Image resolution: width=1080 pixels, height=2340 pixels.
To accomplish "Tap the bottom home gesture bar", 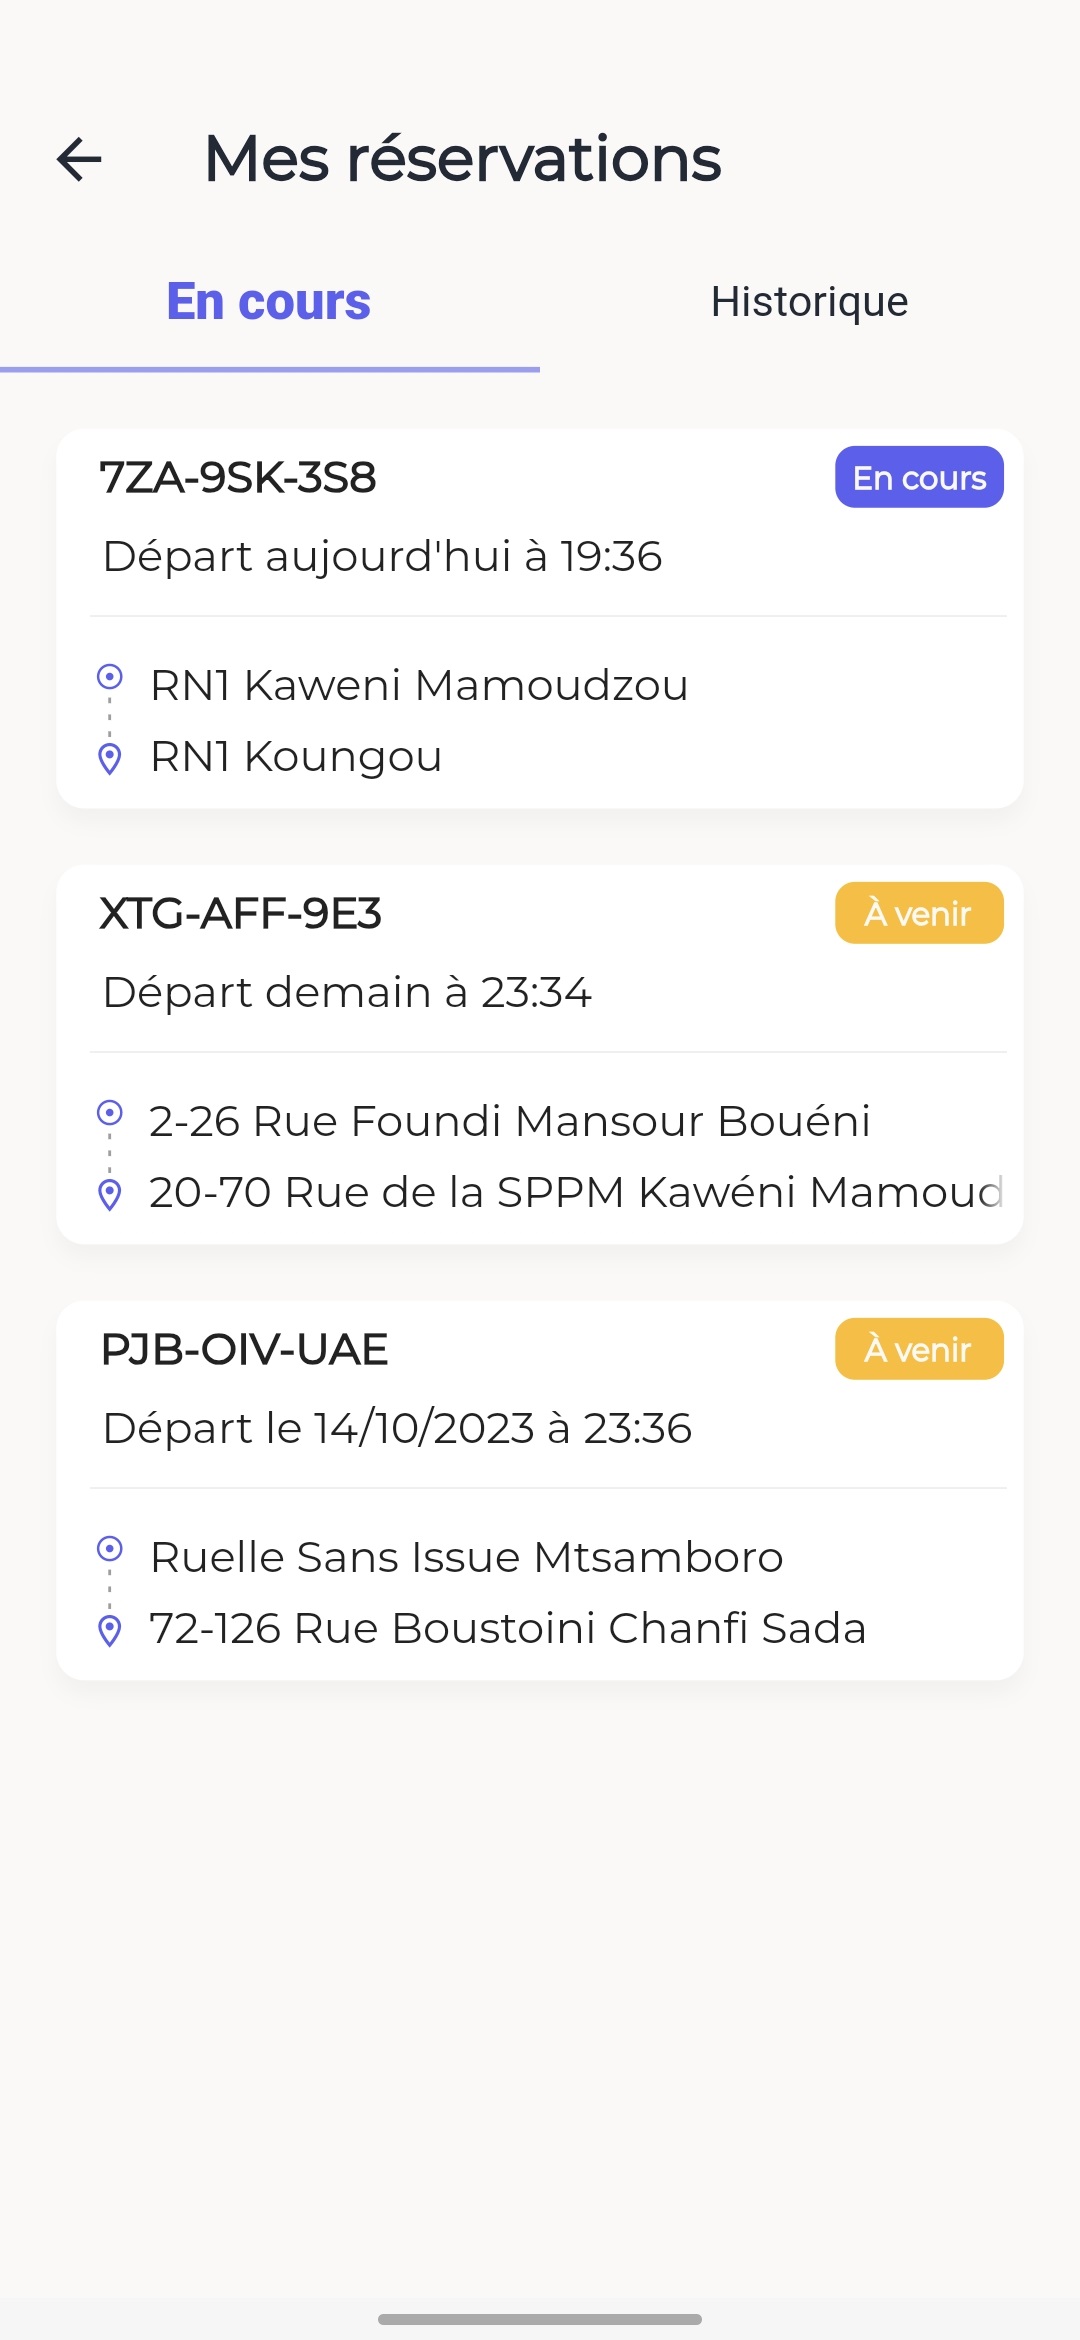I will click(x=540, y=2319).
